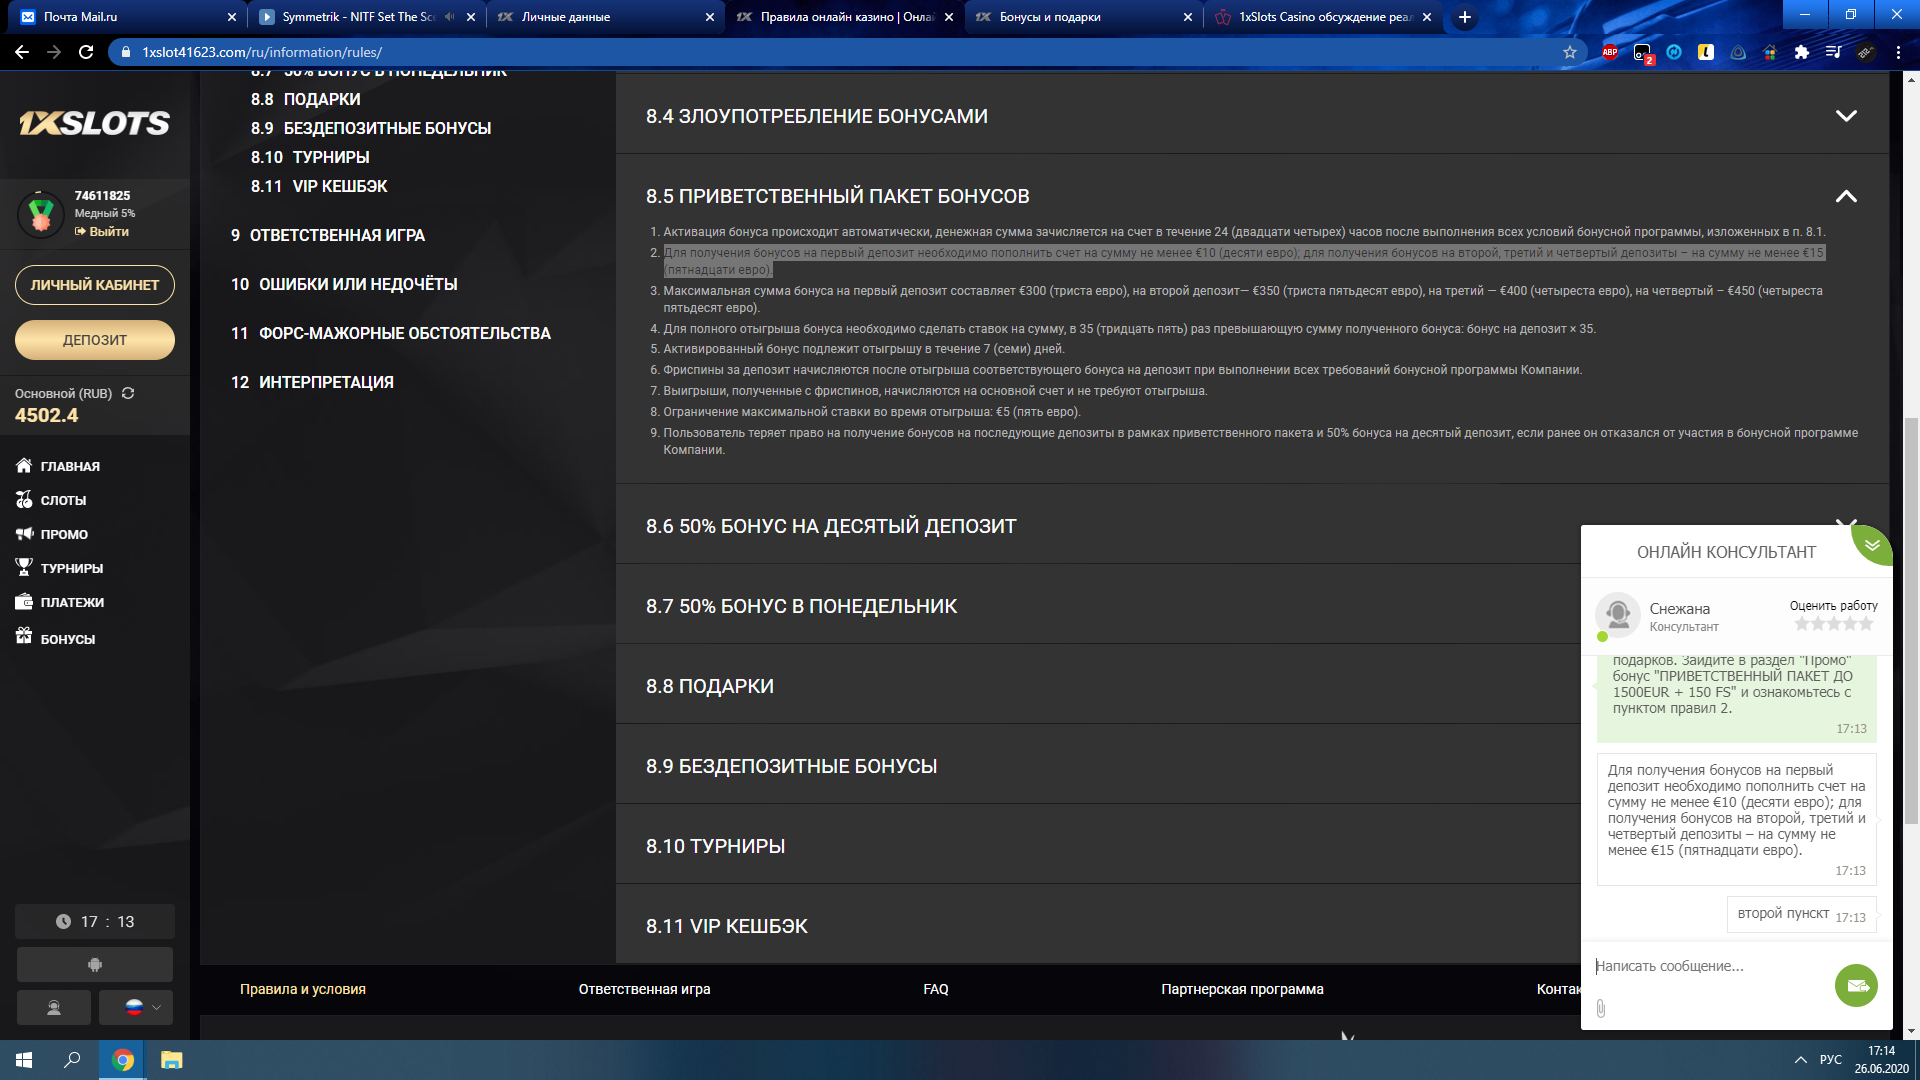Click the Выйти logout link
Screen dimensions: 1920x1080
pos(108,231)
